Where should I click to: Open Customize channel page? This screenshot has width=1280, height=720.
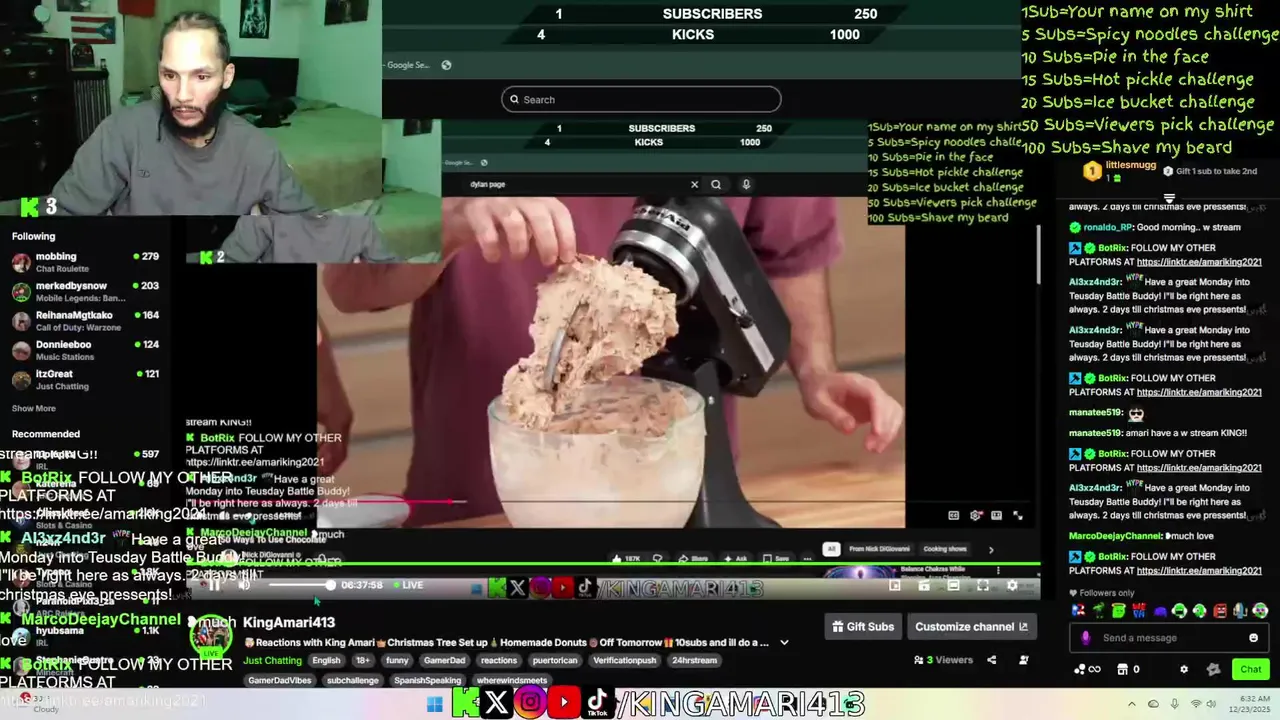971,627
